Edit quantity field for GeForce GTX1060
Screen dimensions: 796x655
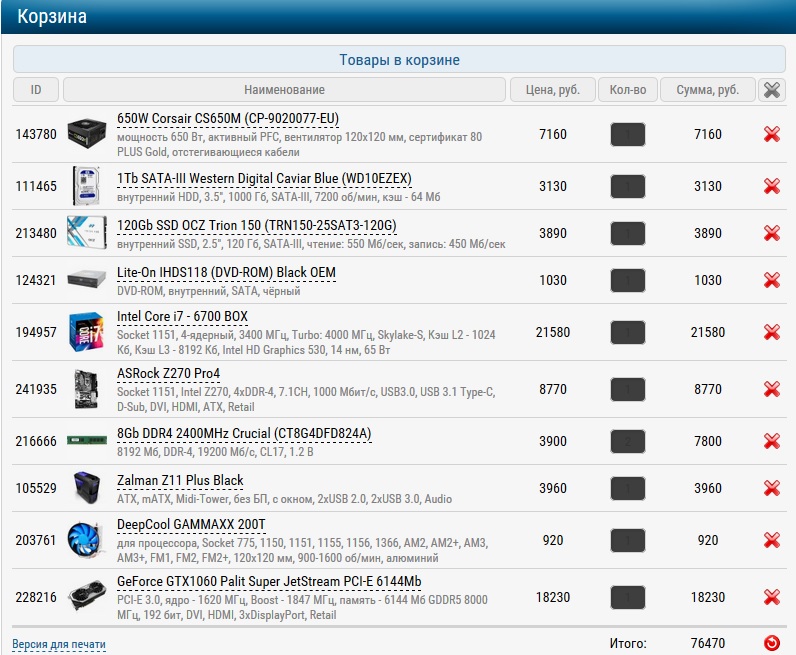click(x=627, y=598)
